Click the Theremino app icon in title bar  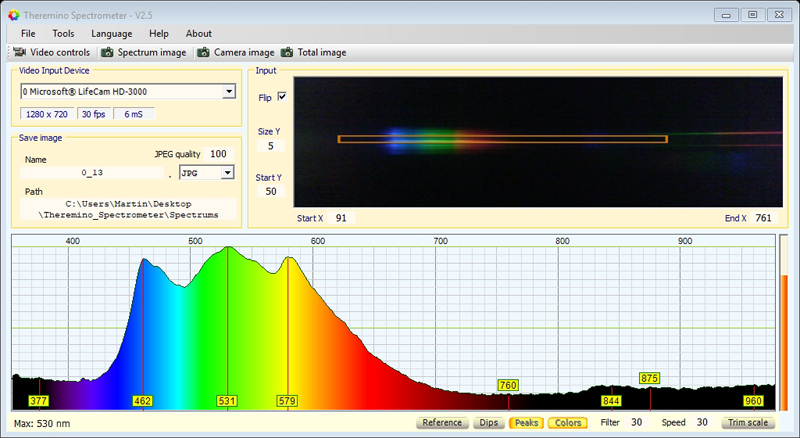coord(12,15)
